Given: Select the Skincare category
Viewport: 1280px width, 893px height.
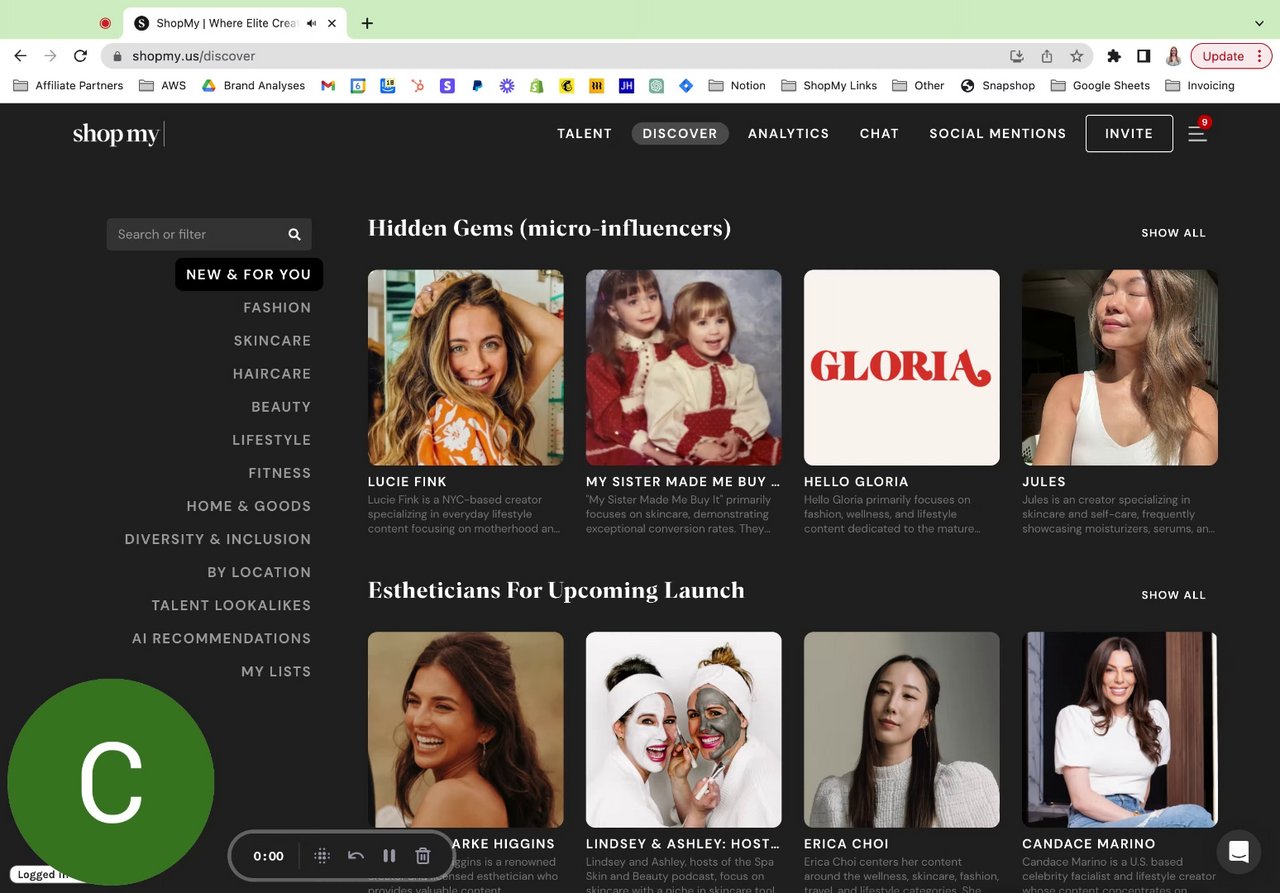Looking at the screenshot, I should [x=272, y=341].
